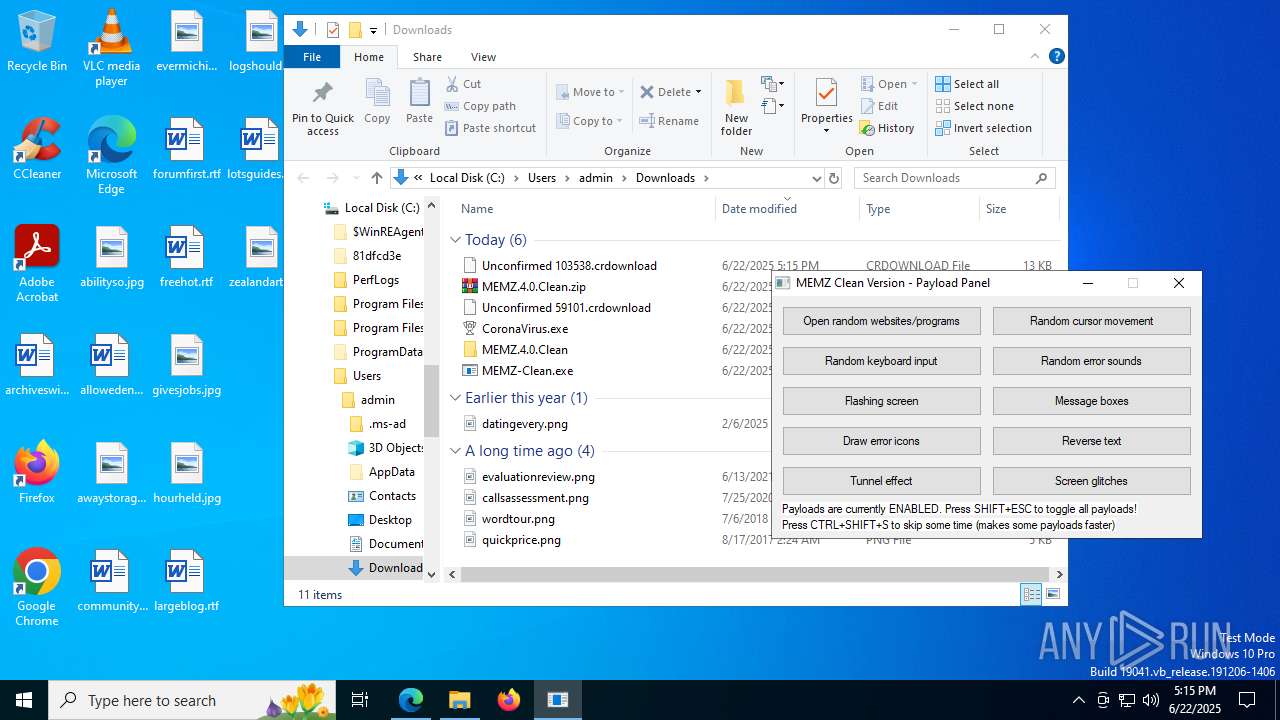Click Select none in ribbon

tap(974, 106)
